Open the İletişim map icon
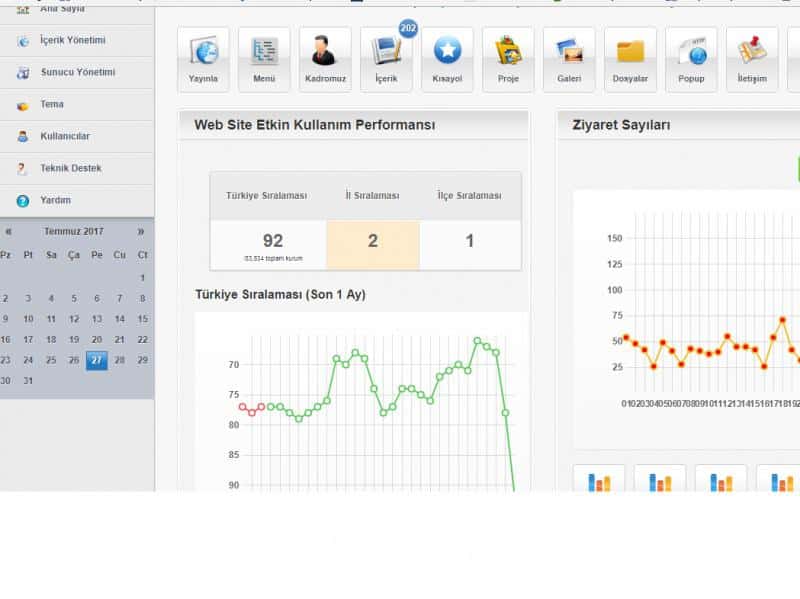 752,59
